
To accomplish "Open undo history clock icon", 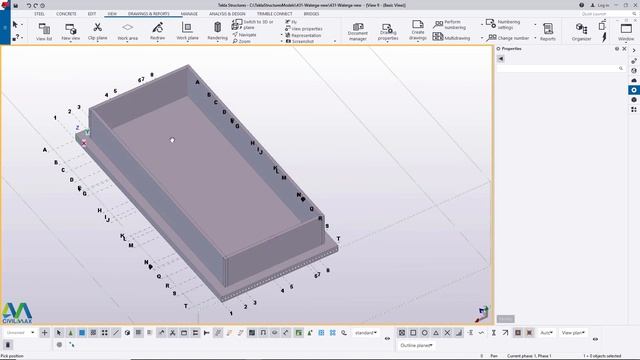I will click(x=42, y=6).
